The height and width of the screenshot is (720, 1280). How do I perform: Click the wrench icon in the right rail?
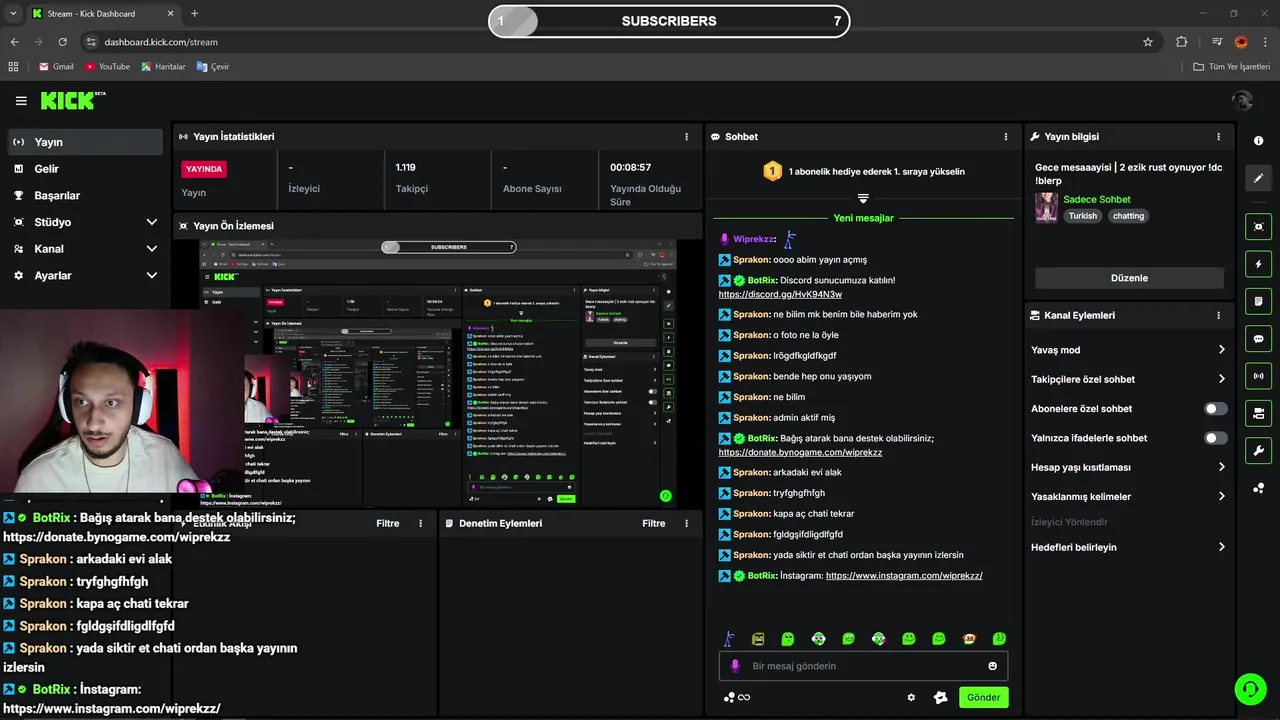pyautogui.click(x=1258, y=451)
